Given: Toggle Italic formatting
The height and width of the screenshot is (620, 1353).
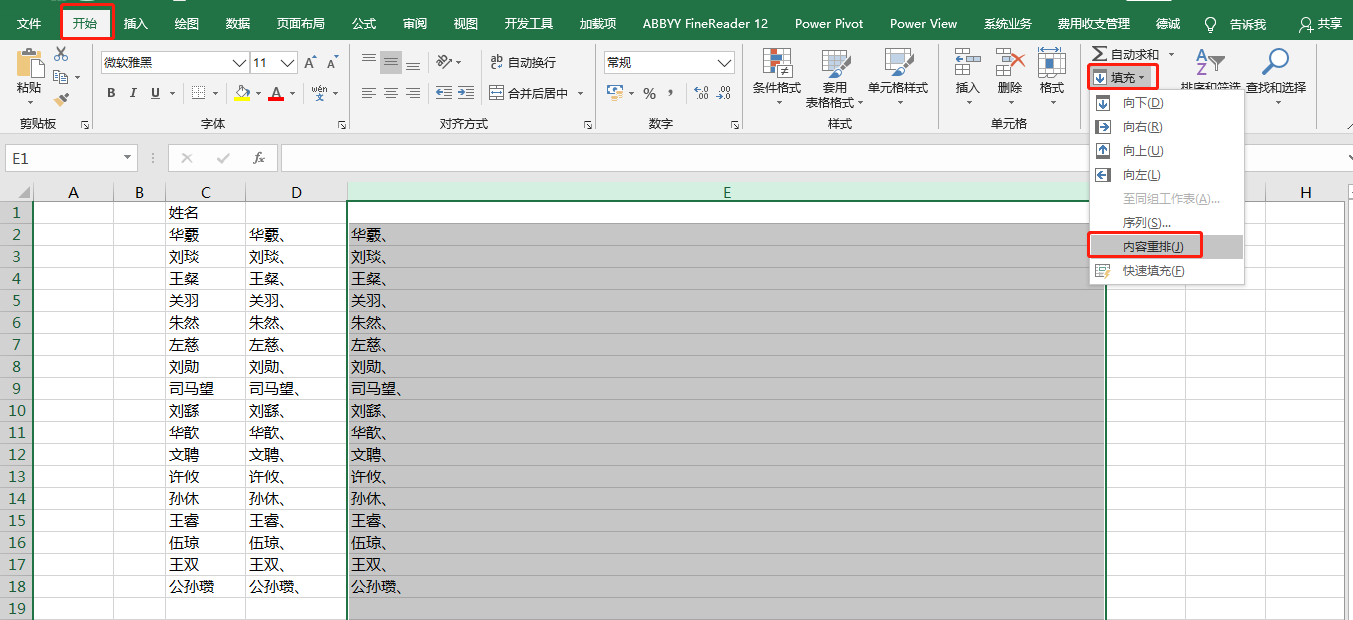Looking at the screenshot, I should coord(133,93).
